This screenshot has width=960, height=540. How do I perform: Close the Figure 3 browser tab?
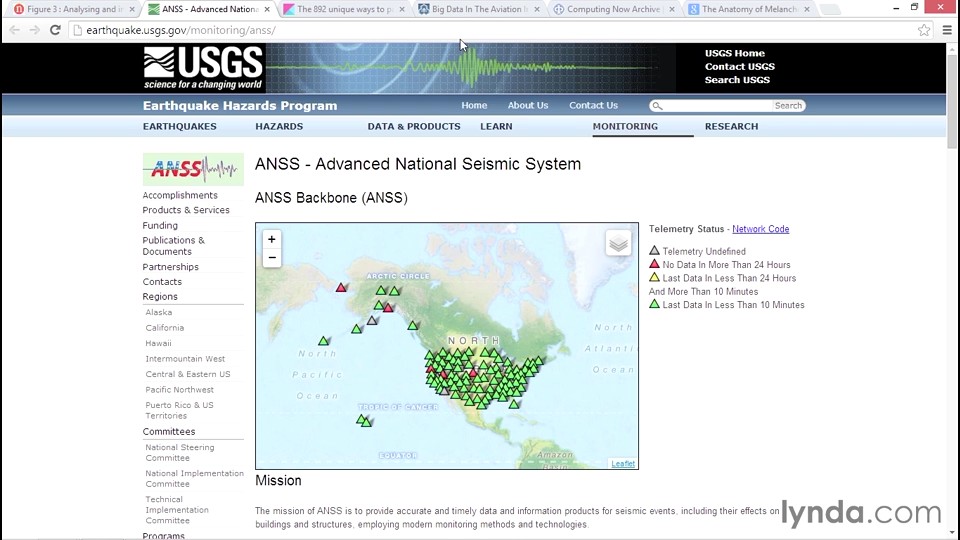pyautogui.click(x=132, y=9)
